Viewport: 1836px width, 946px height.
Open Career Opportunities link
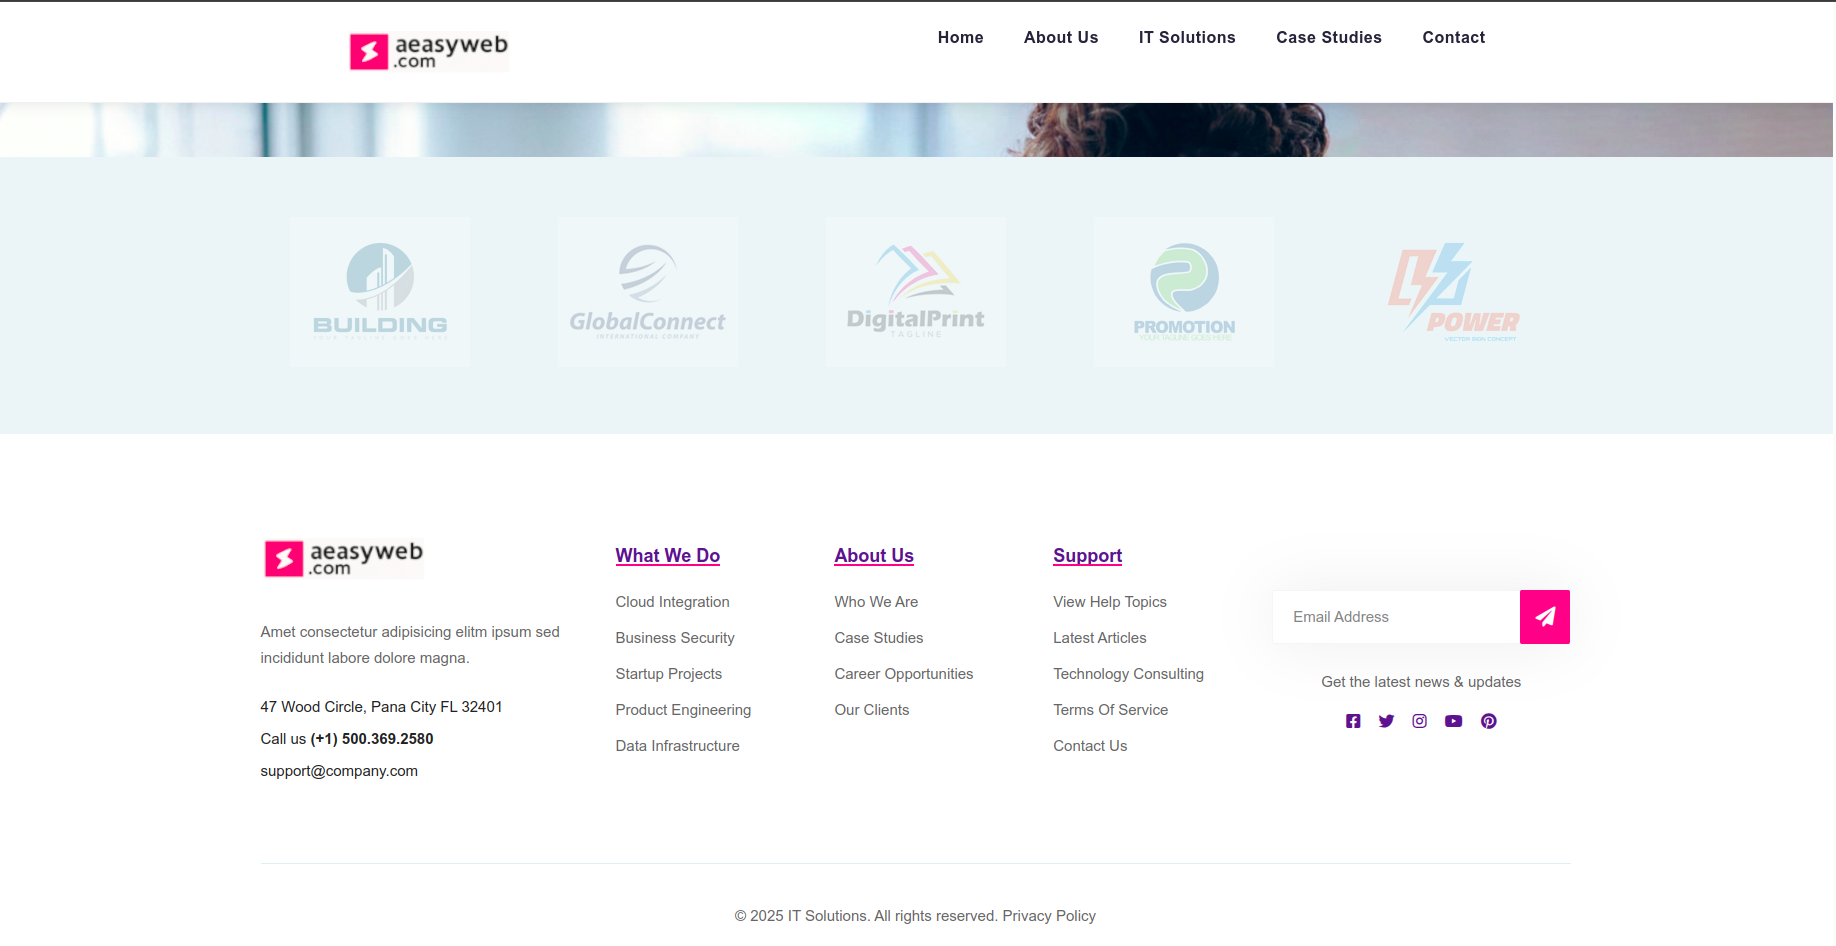pos(904,674)
